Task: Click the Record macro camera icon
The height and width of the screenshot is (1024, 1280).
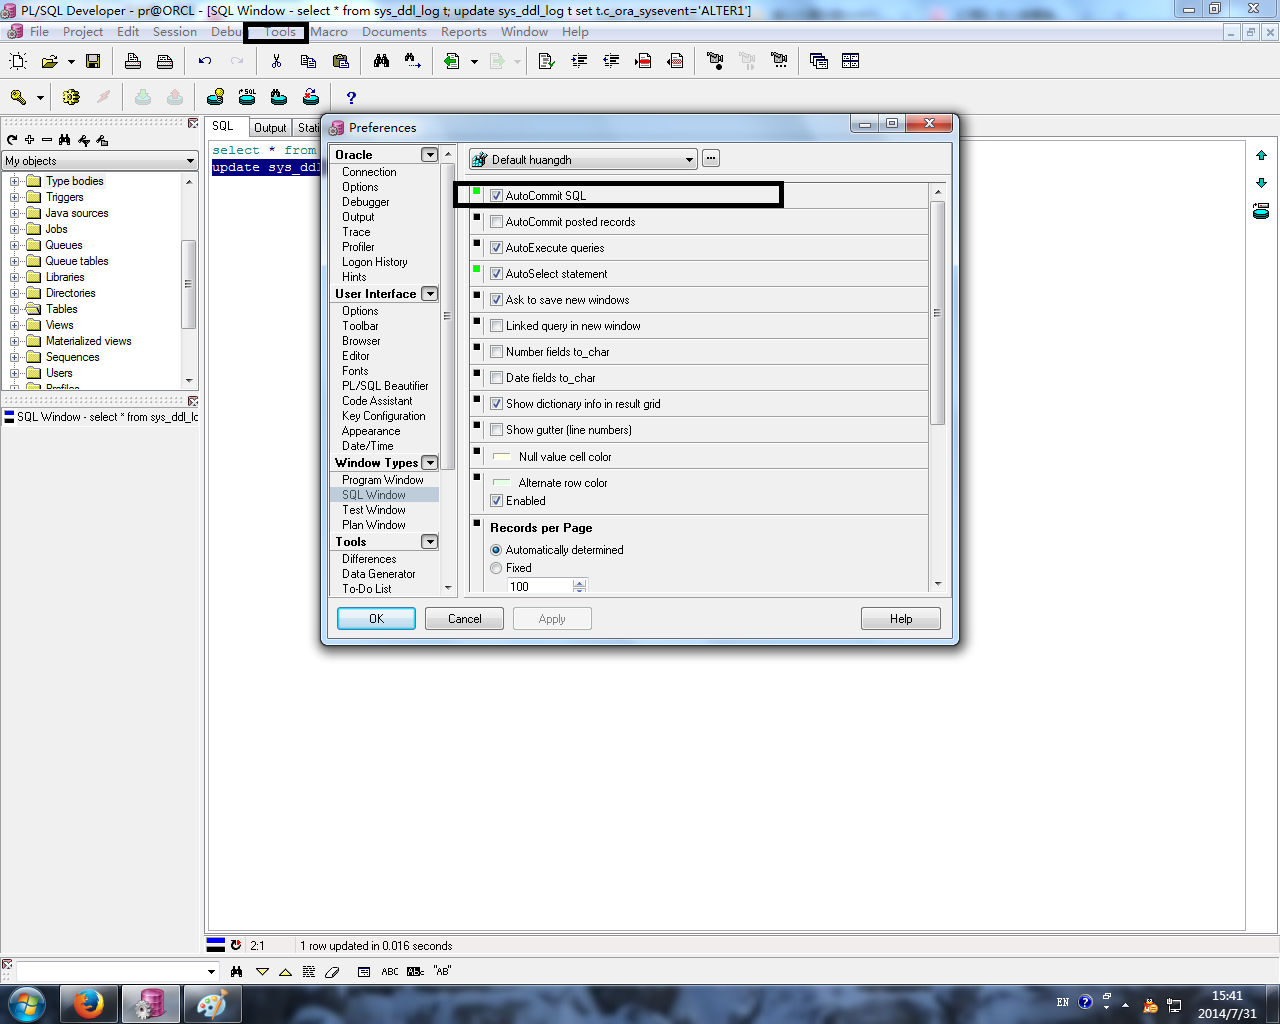Action: tap(715, 61)
